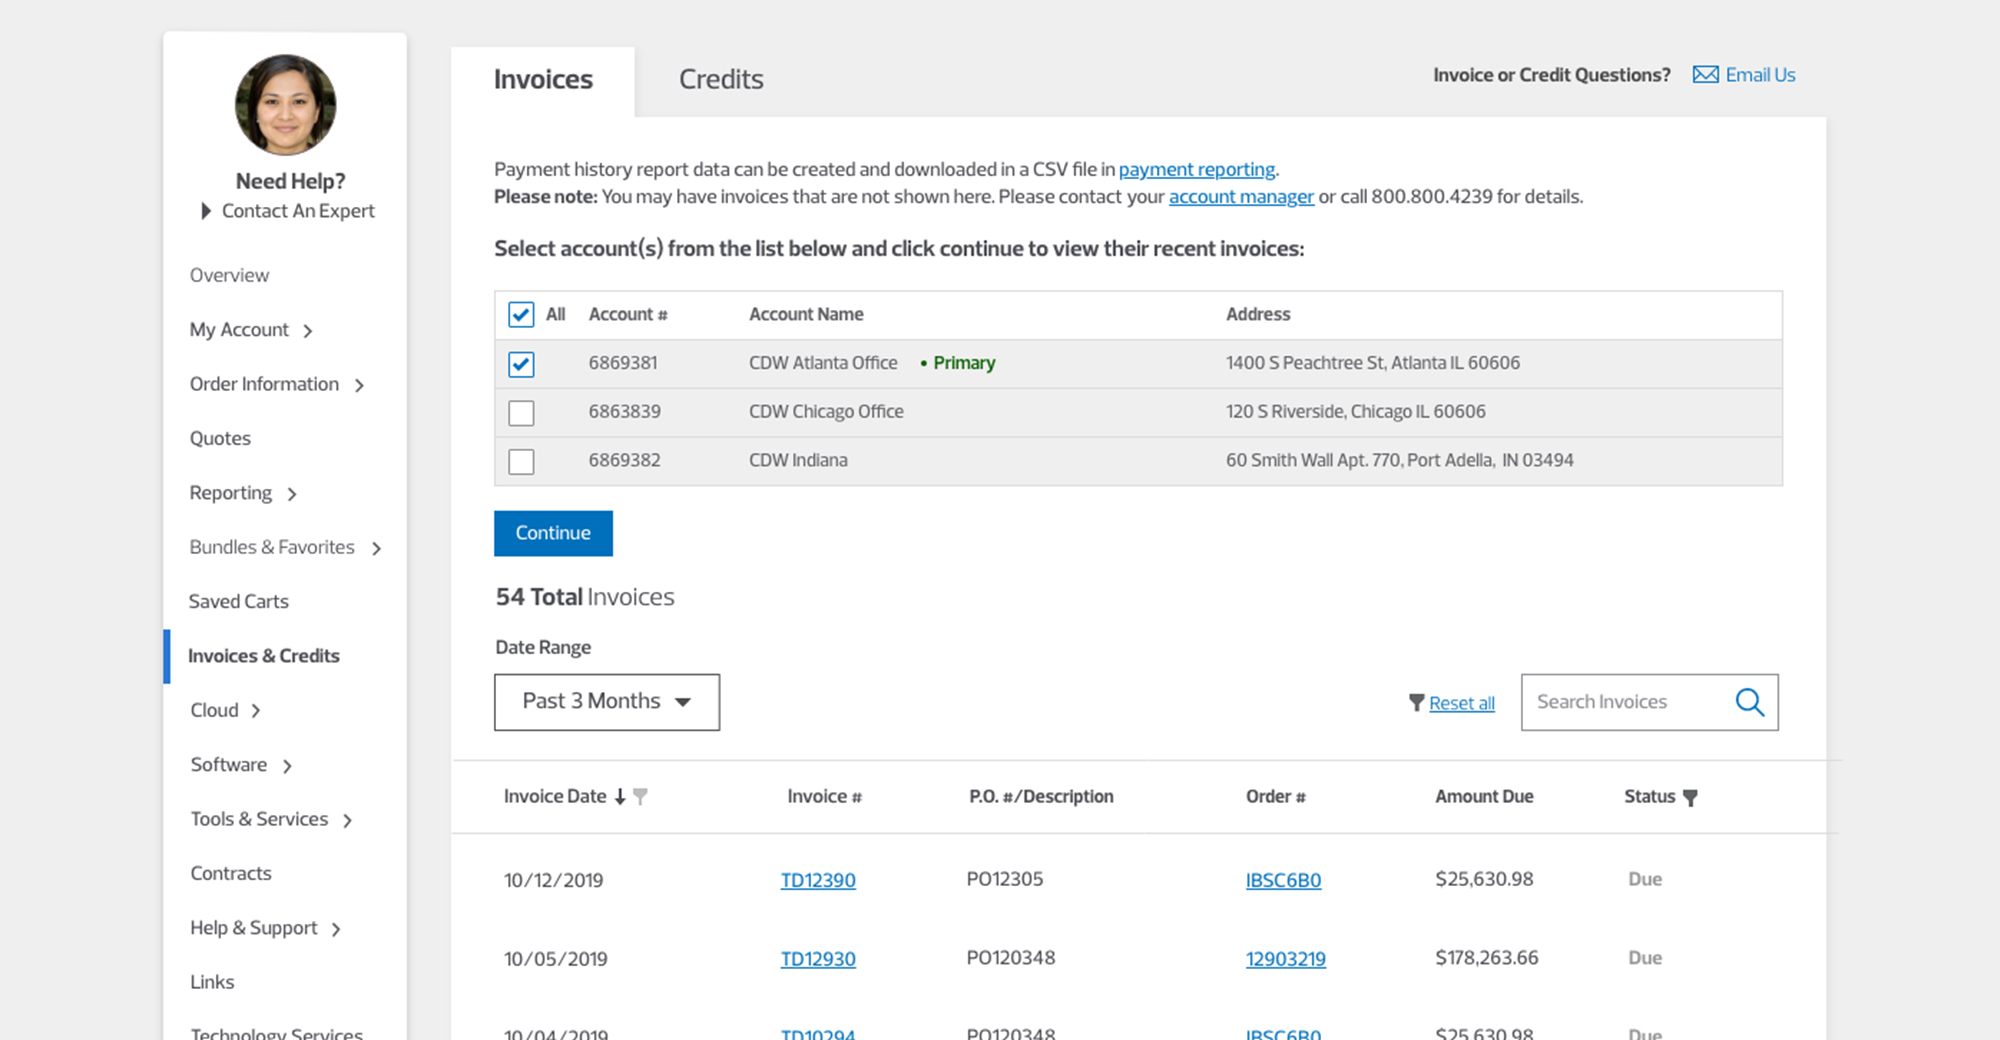The image size is (2000, 1040).
Task: Open Quotes in the sidebar
Action: (220, 438)
